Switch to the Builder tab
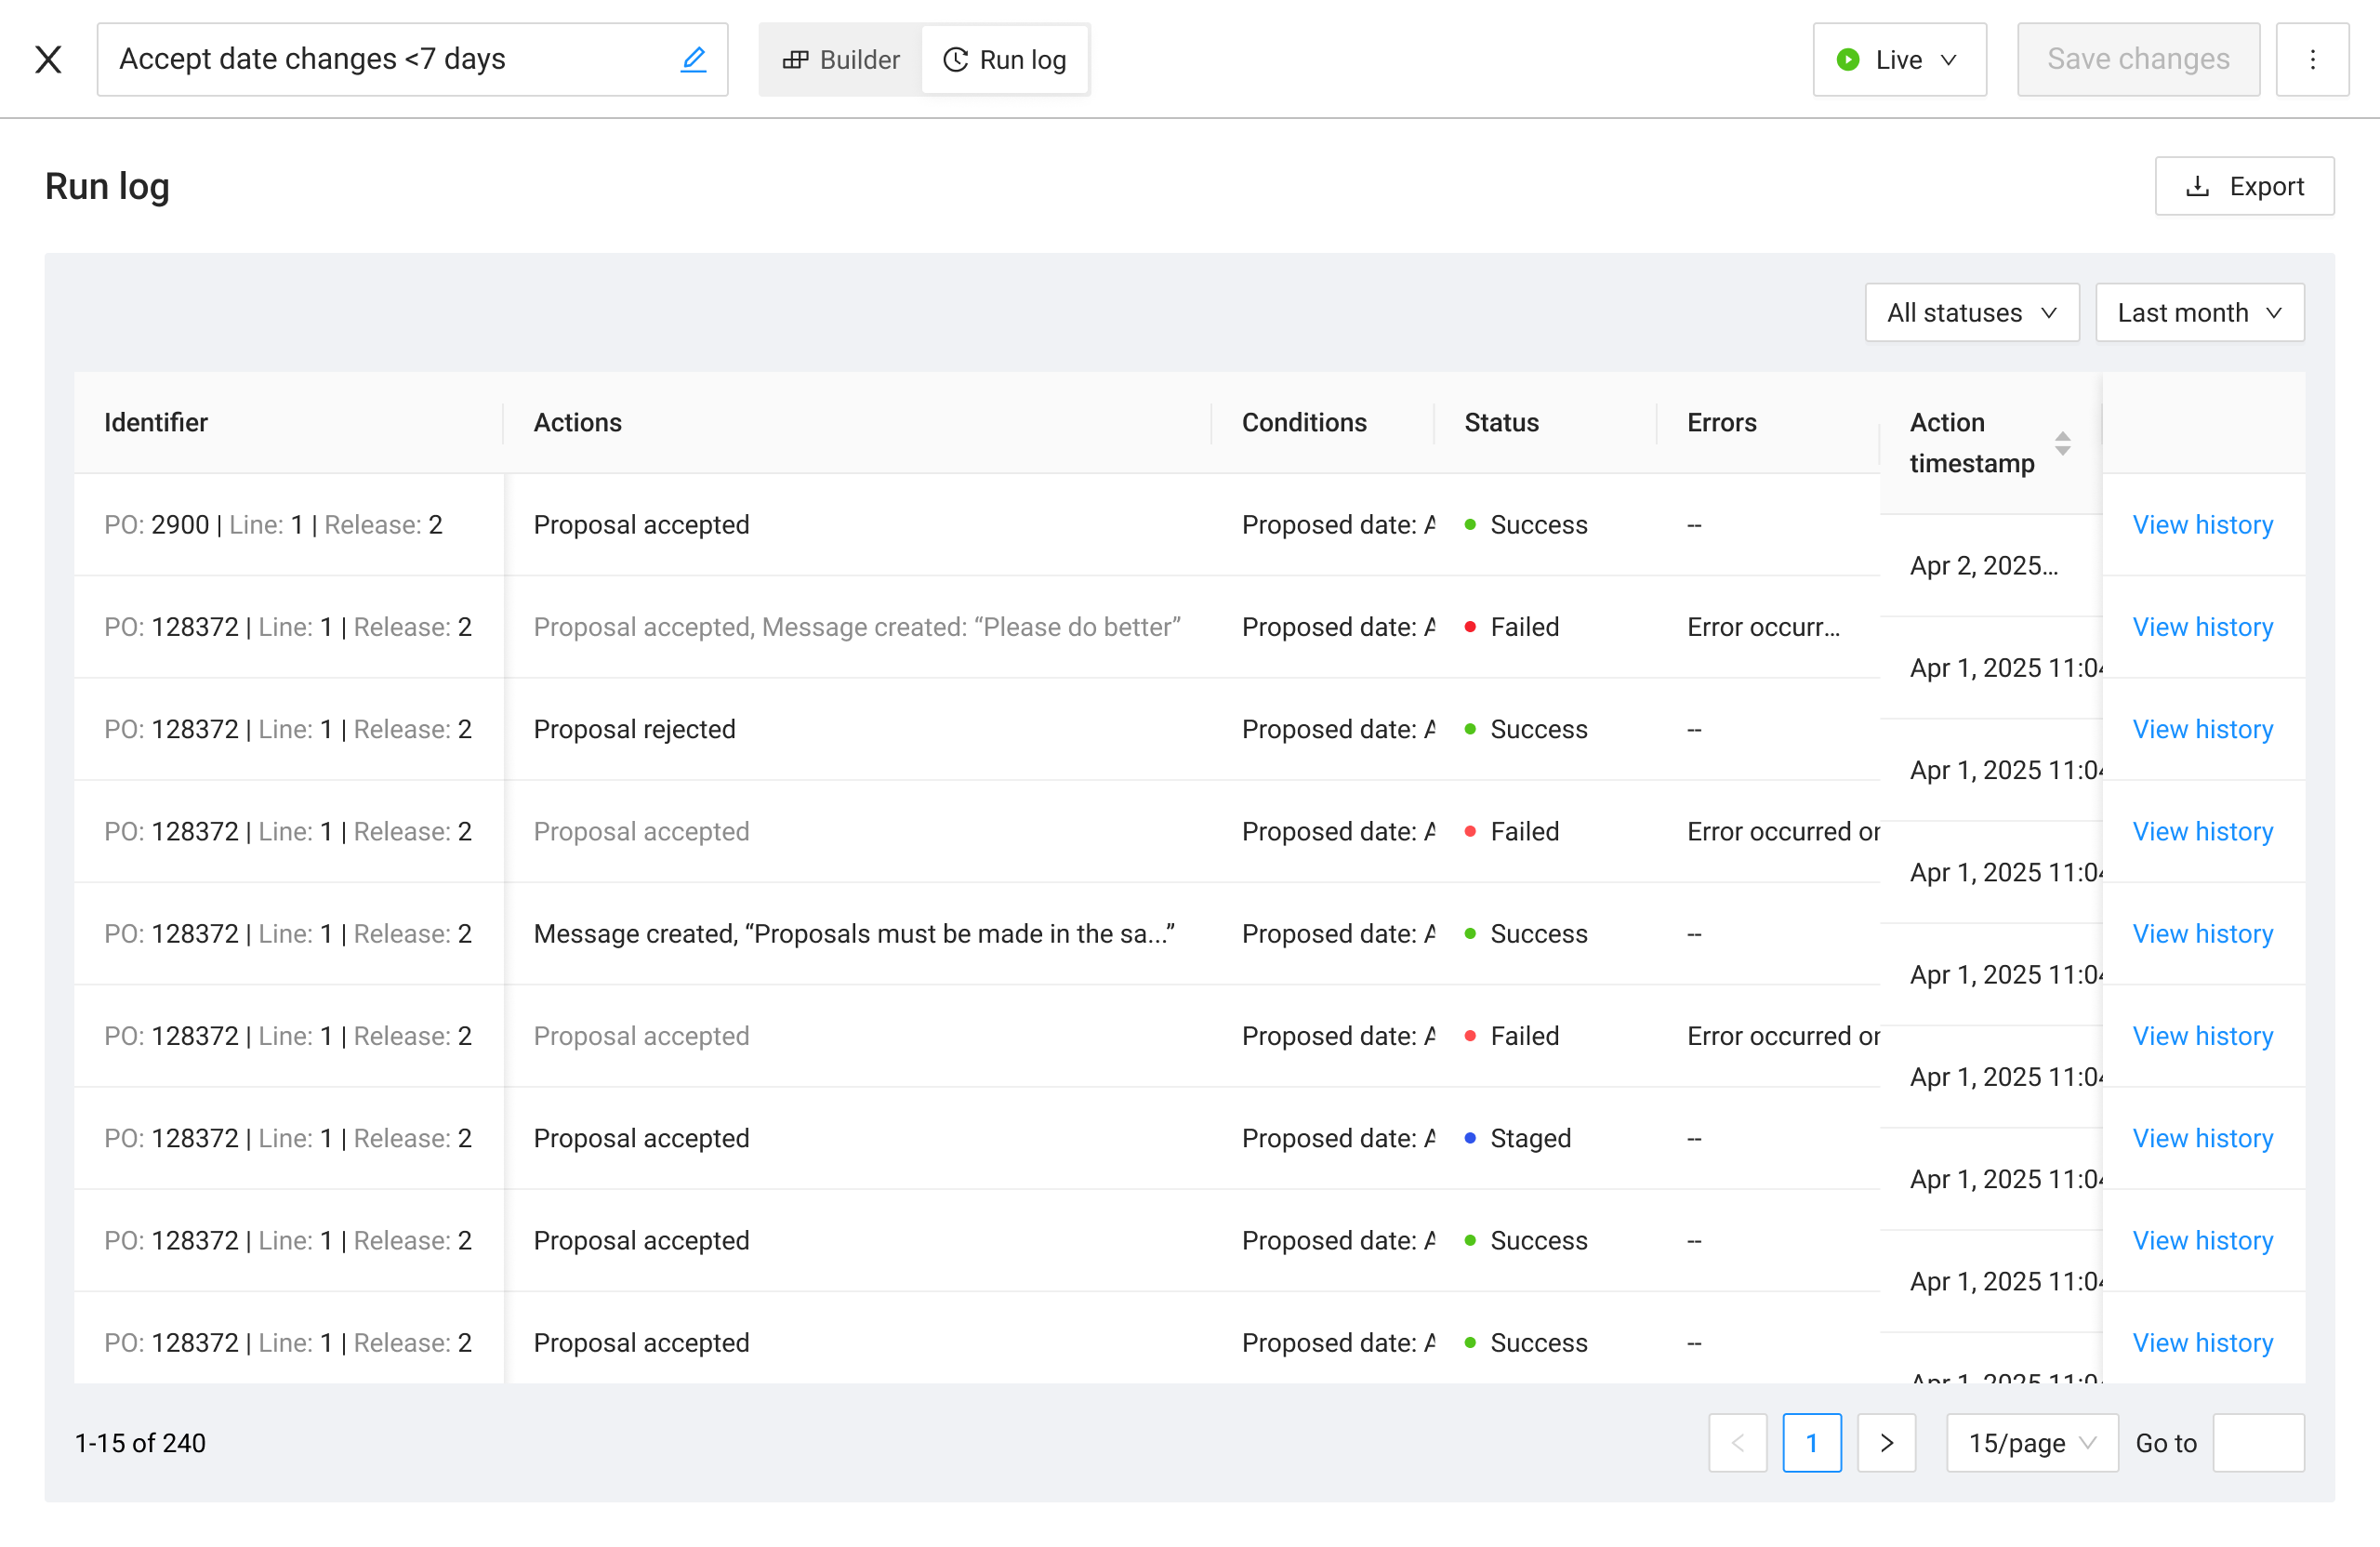The height and width of the screenshot is (1547, 2380). [x=841, y=60]
